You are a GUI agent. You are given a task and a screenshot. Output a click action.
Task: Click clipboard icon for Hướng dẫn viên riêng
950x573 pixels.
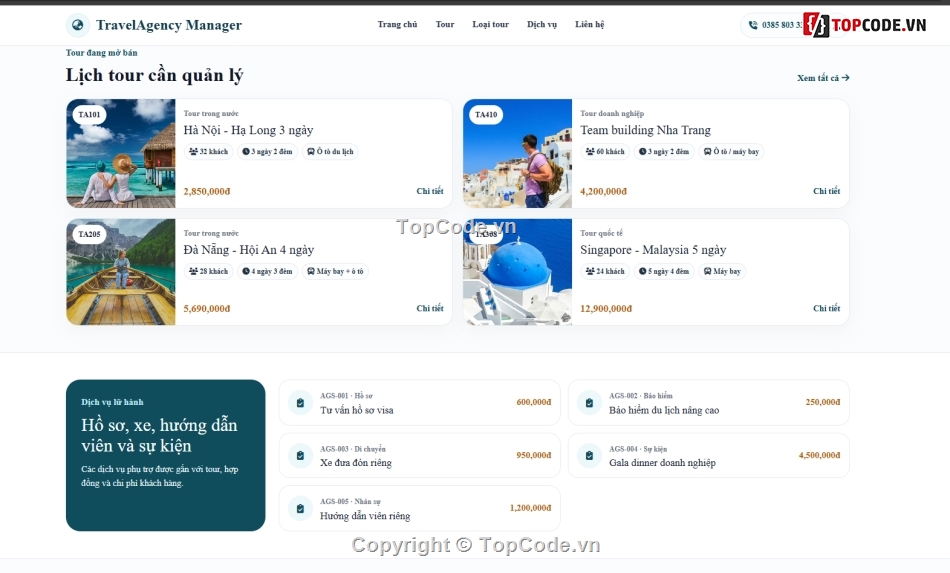[x=300, y=509]
